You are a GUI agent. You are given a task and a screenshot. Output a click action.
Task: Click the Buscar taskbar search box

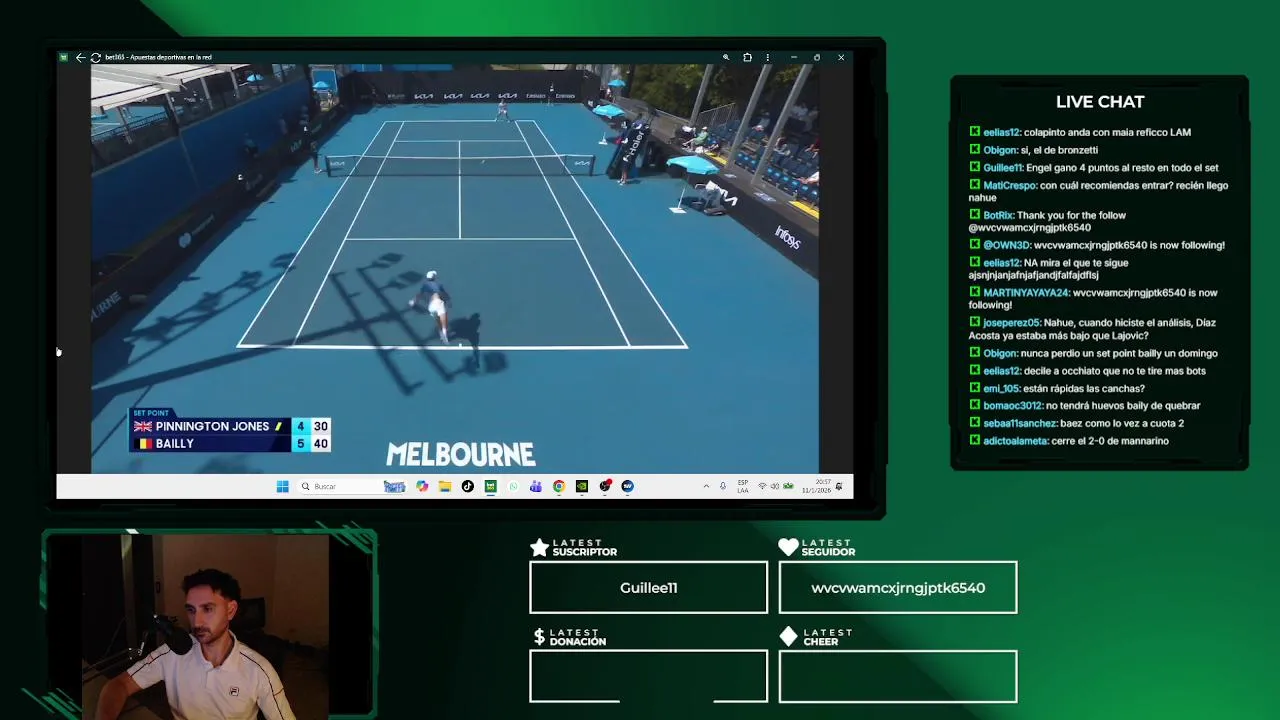(353, 486)
